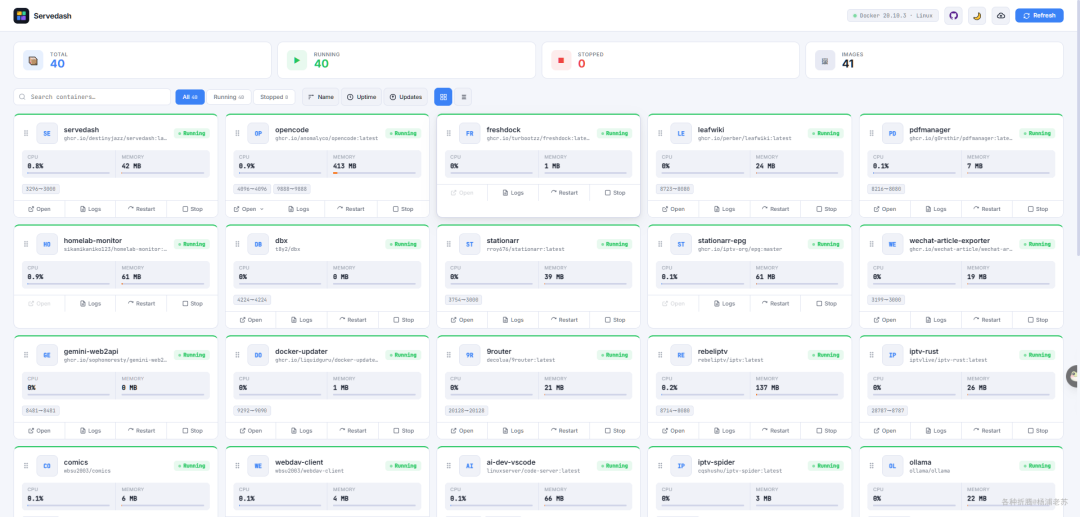Click the FR avatar on freshdock card
This screenshot has height=517, width=1080.
[x=470, y=133]
